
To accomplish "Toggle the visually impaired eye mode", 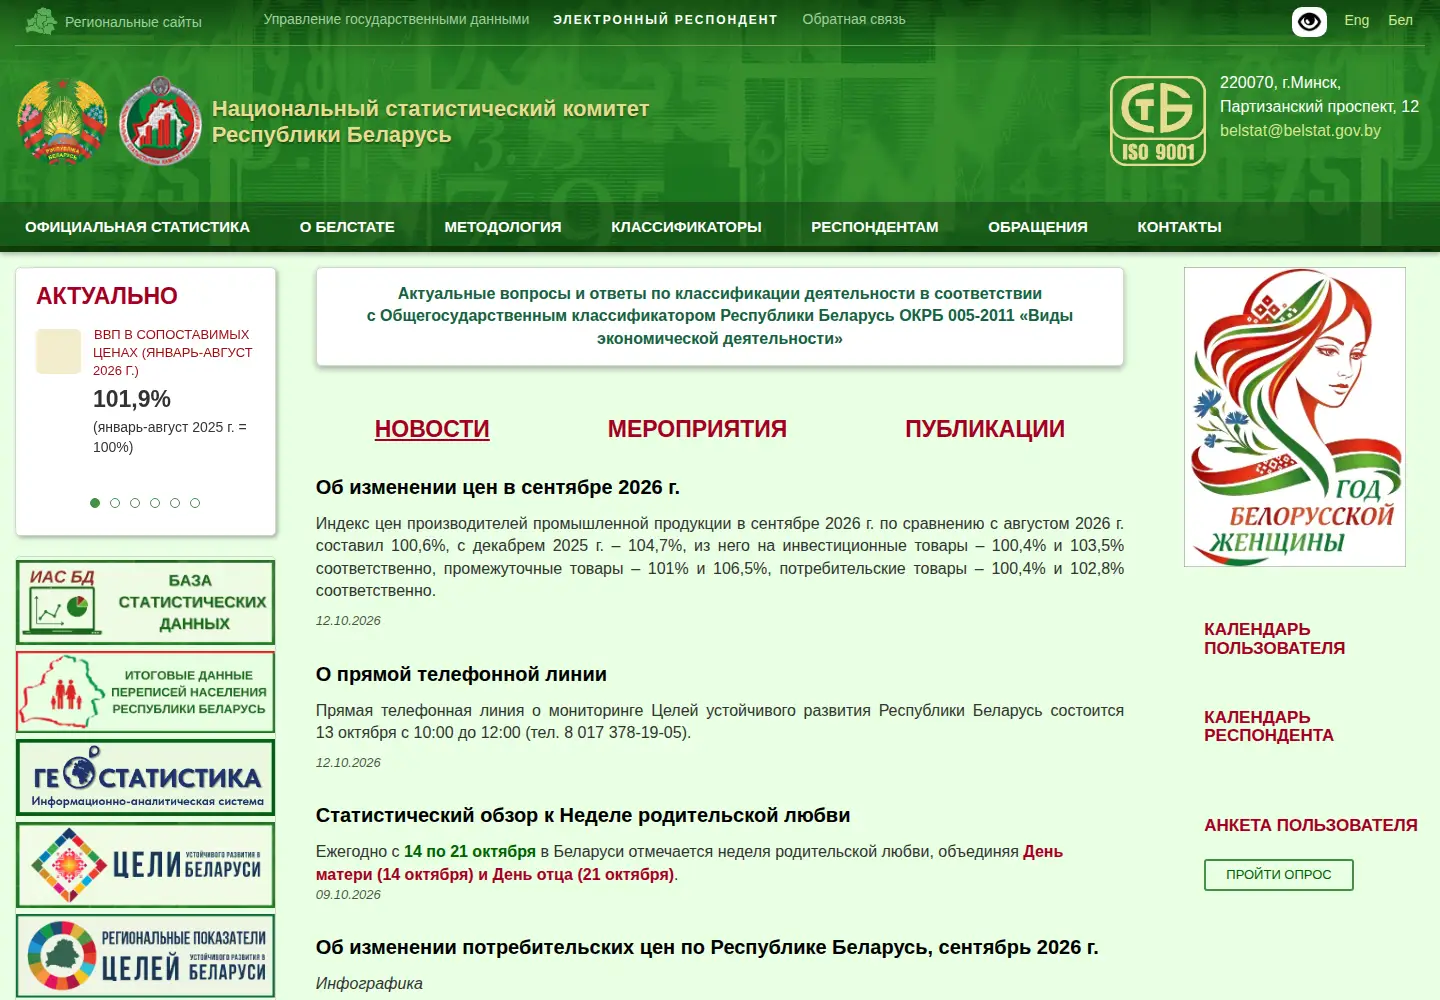I will tap(1309, 21).
